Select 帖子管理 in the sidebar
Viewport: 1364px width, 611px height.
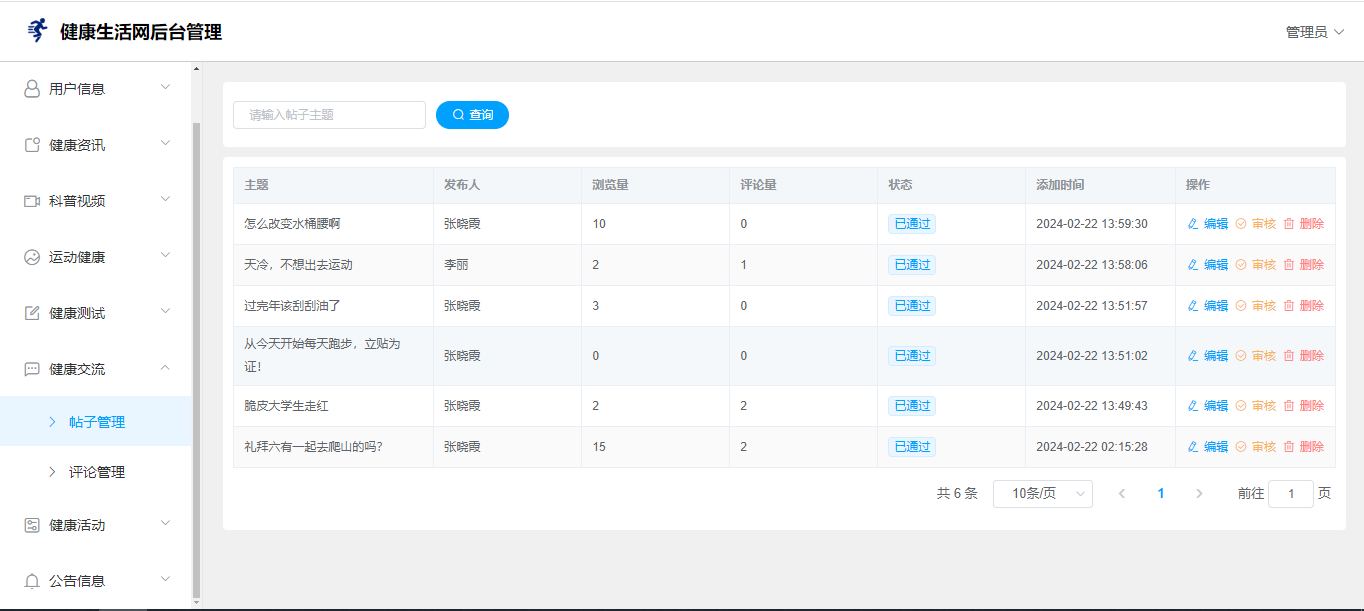coord(97,422)
